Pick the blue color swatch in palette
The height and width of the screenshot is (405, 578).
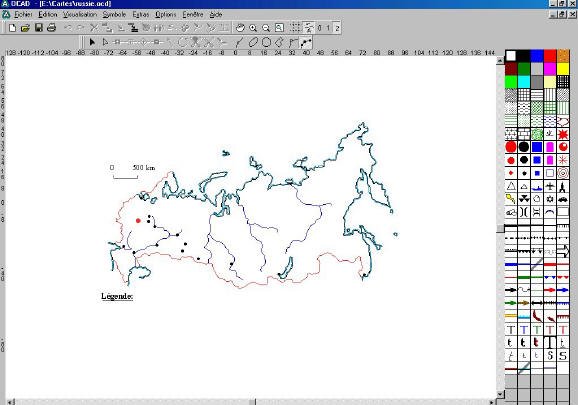[x=537, y=56]
